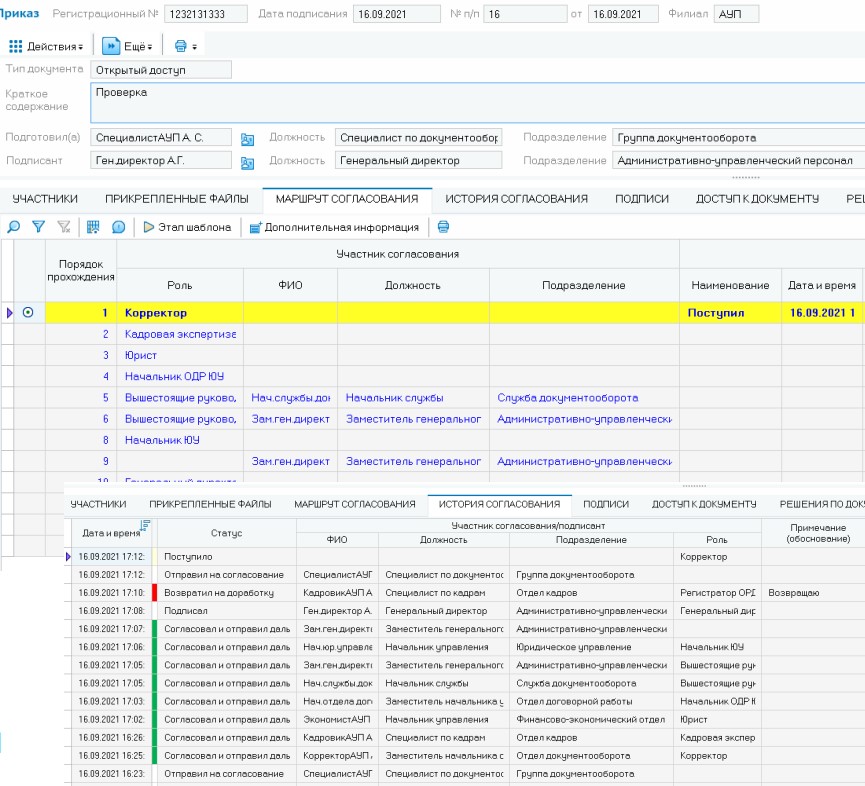The height and width of the screenshot is (786, 865).
Task: Click the Краткое содержание text area
Action: pos(477,103)
